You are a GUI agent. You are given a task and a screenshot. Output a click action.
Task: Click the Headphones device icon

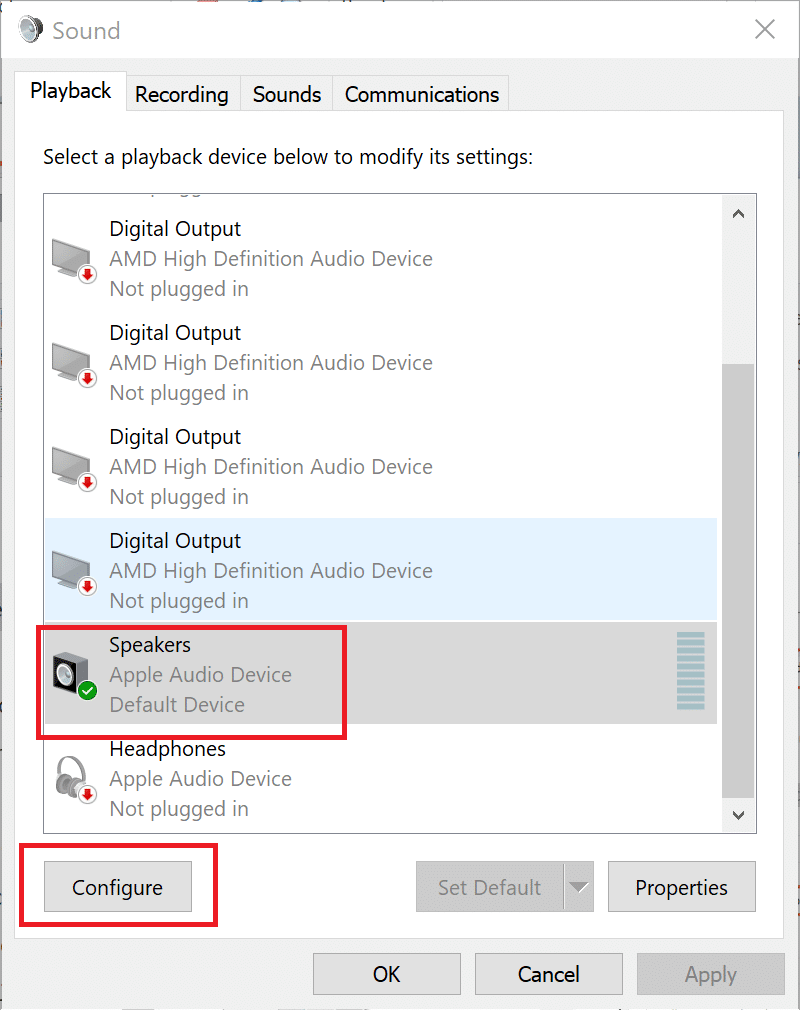coord(75,778)
